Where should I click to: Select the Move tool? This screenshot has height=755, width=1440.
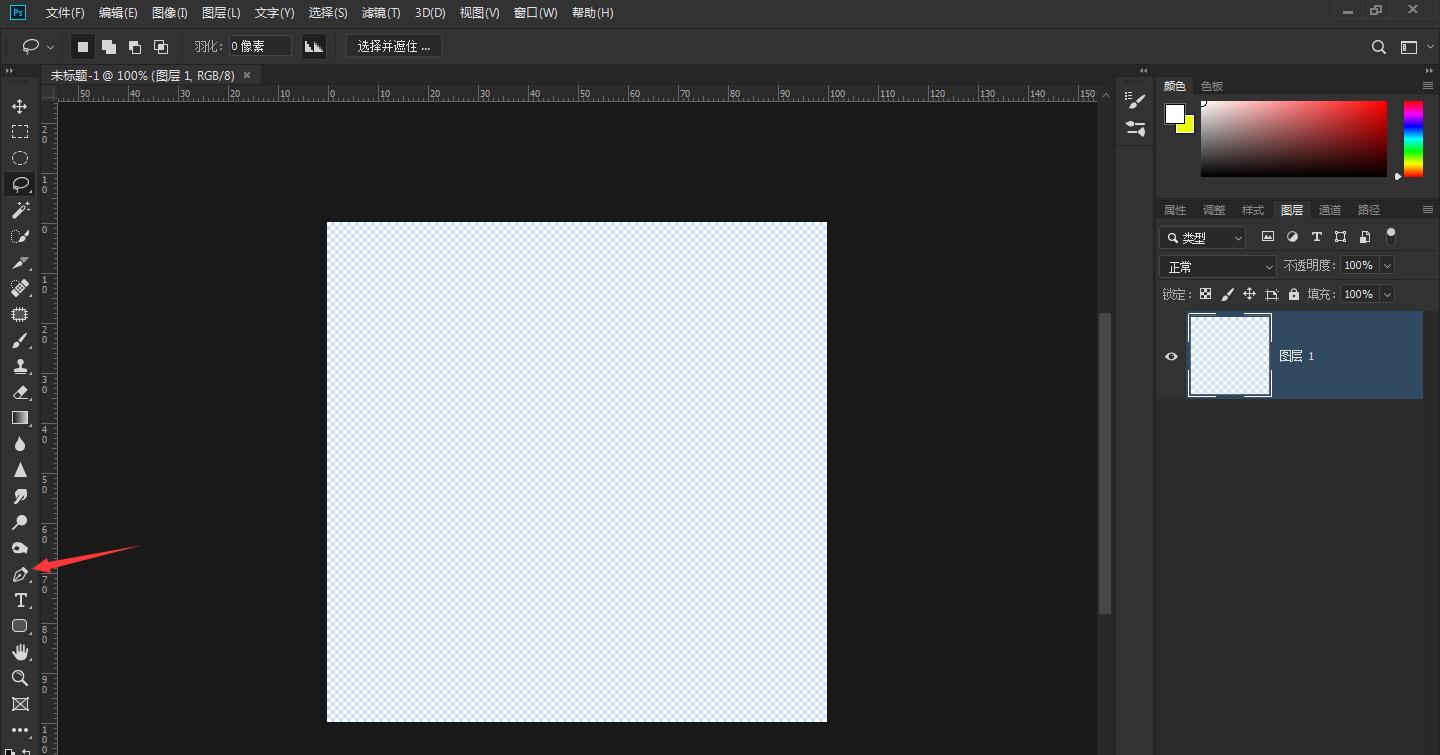pos(19,106)
